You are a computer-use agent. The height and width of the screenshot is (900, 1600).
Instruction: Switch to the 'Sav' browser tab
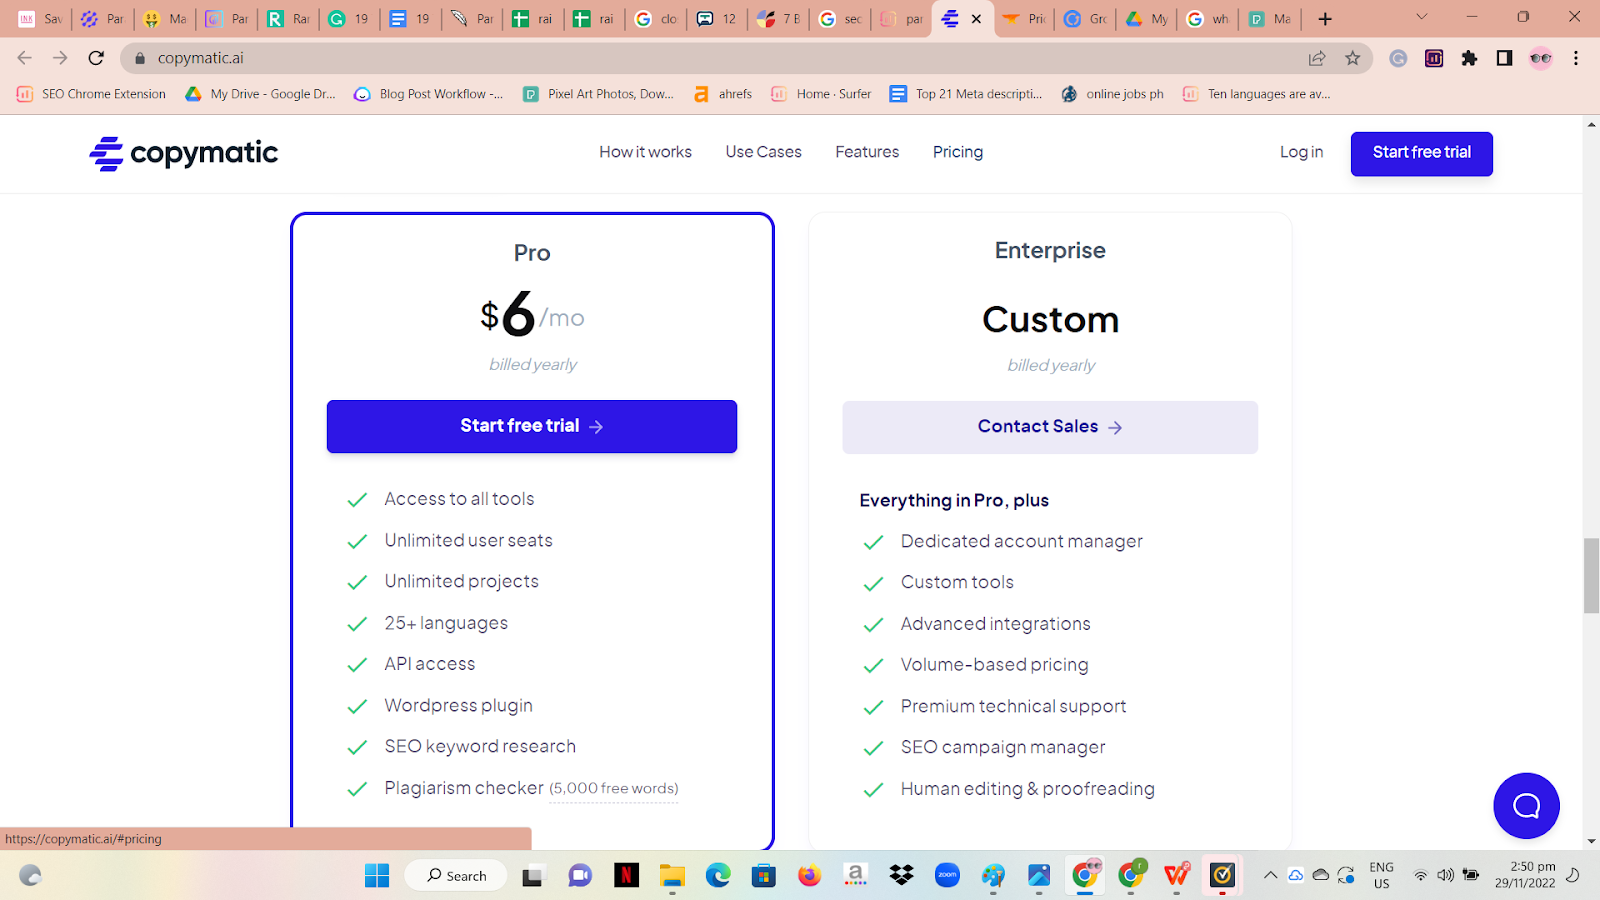pos(40,19)
